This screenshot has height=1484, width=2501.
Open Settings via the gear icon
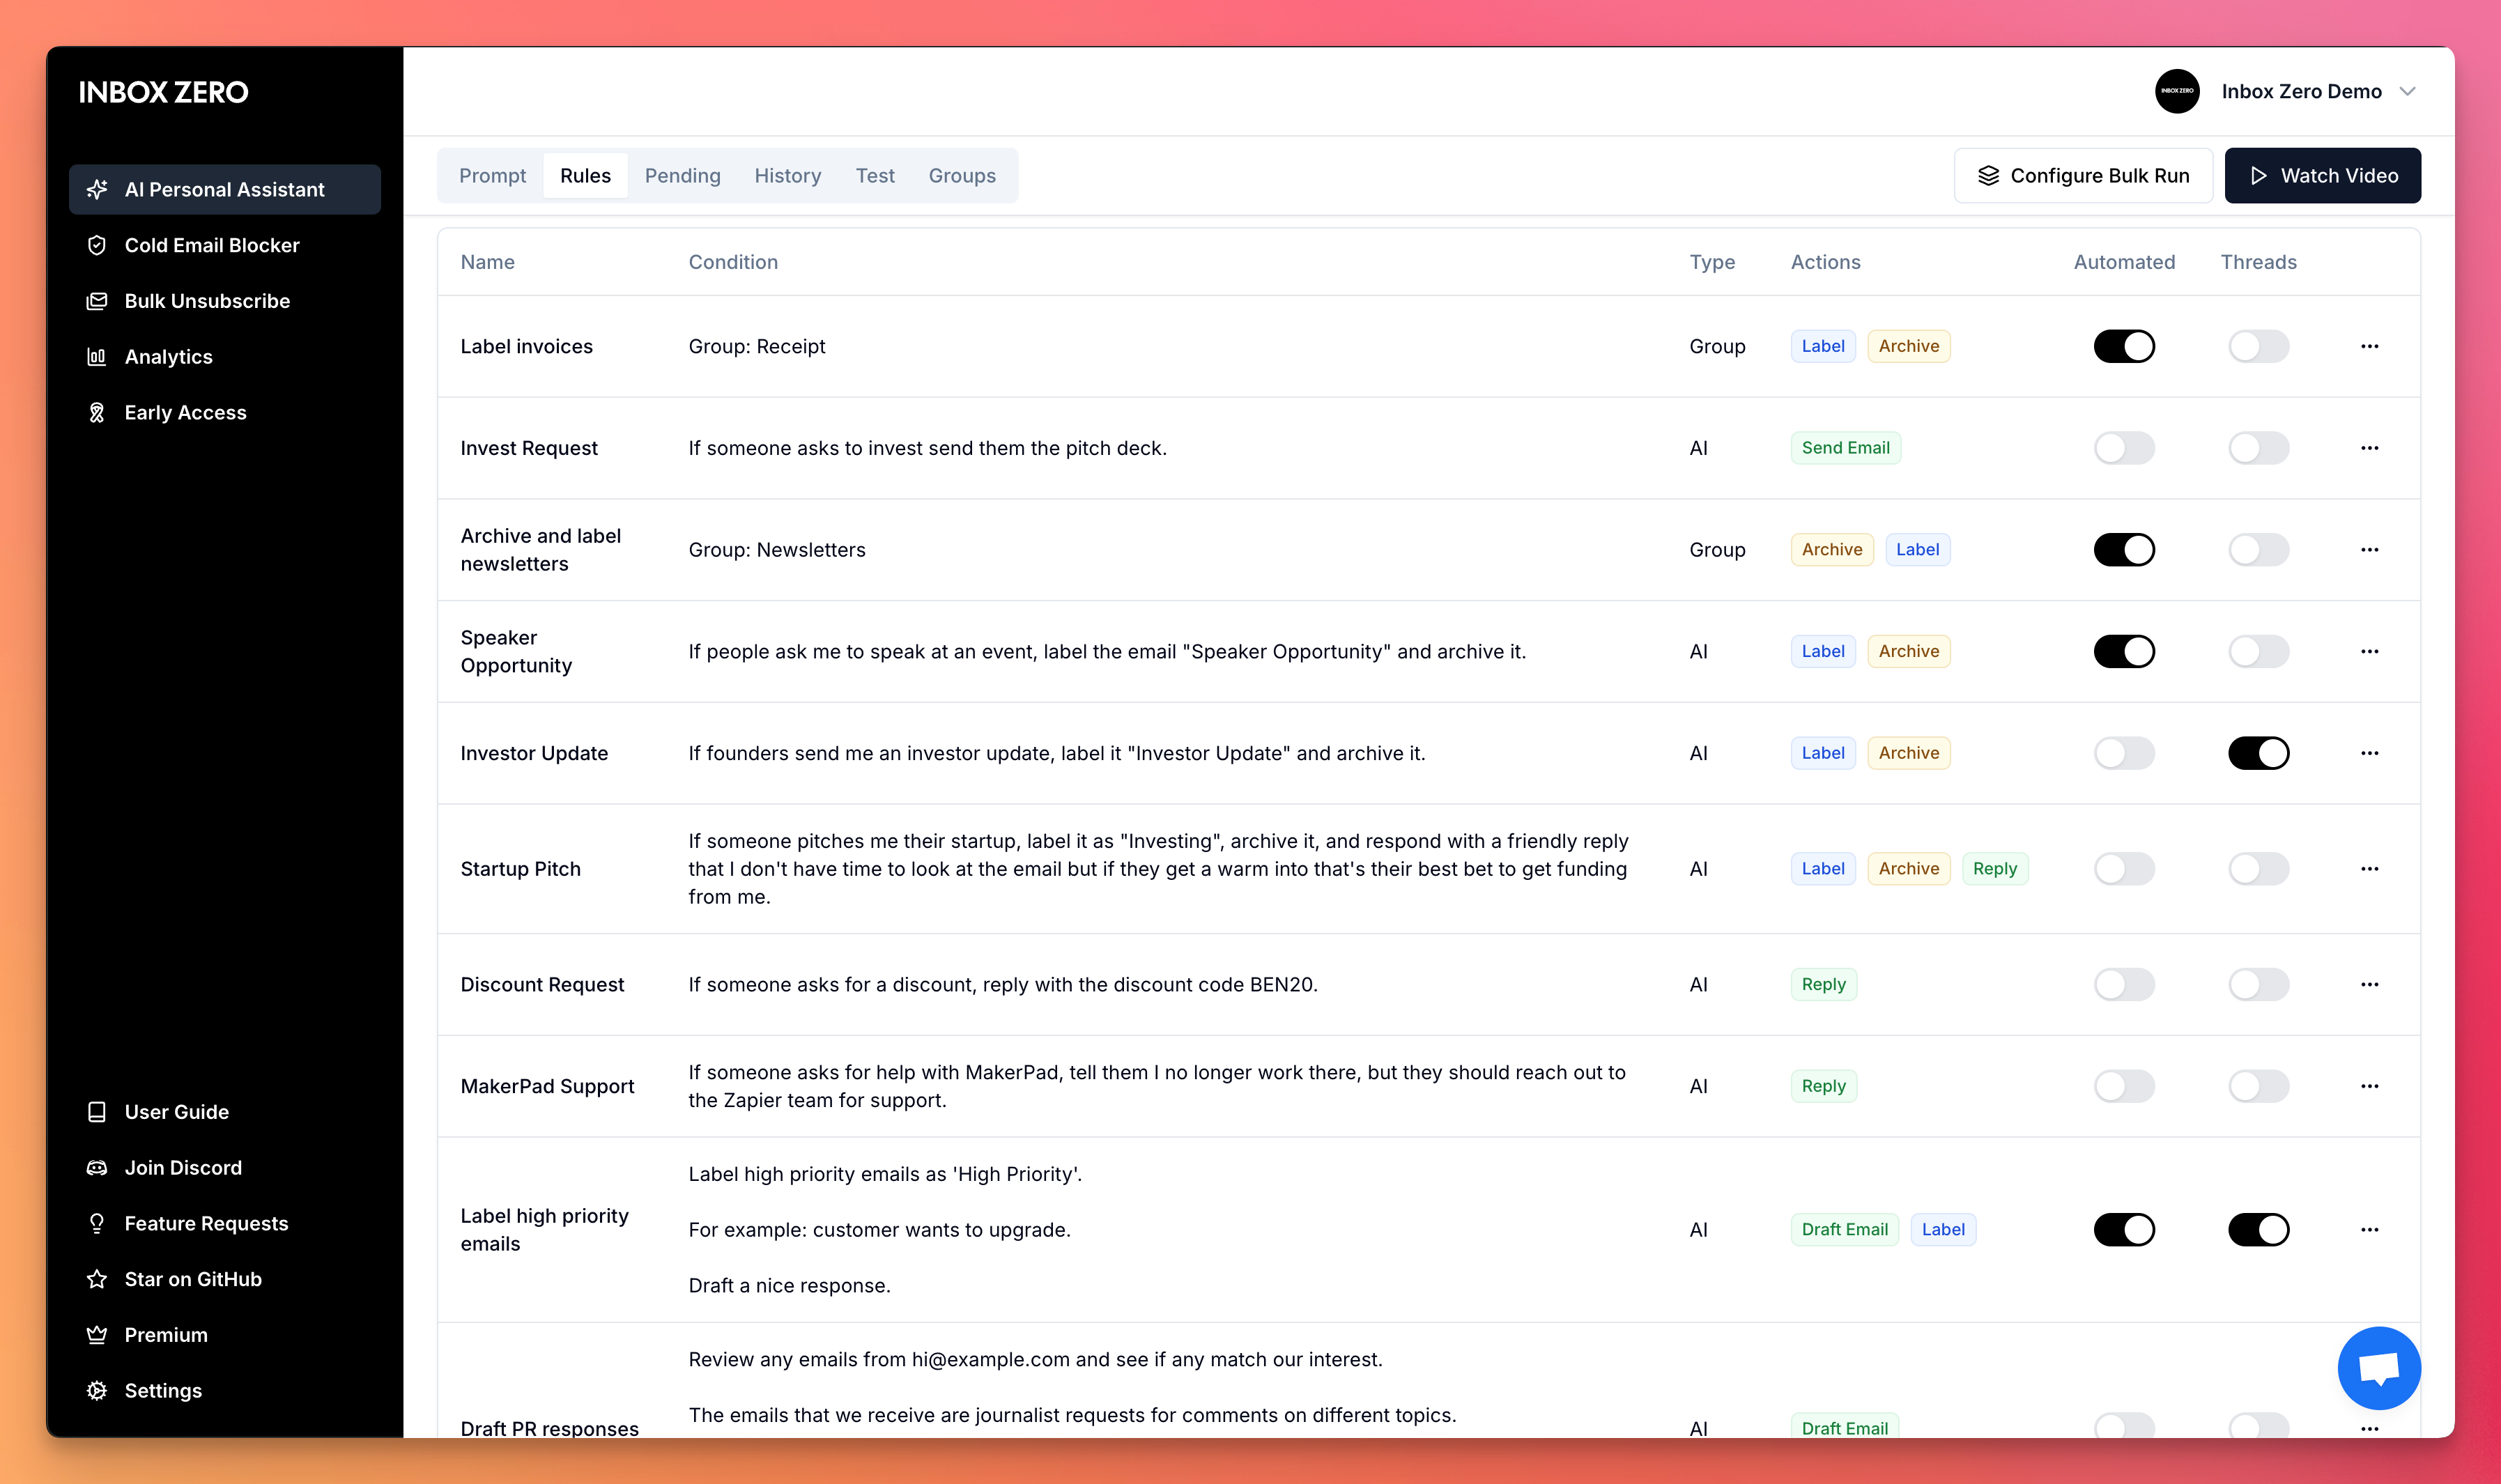(97, 1391)
